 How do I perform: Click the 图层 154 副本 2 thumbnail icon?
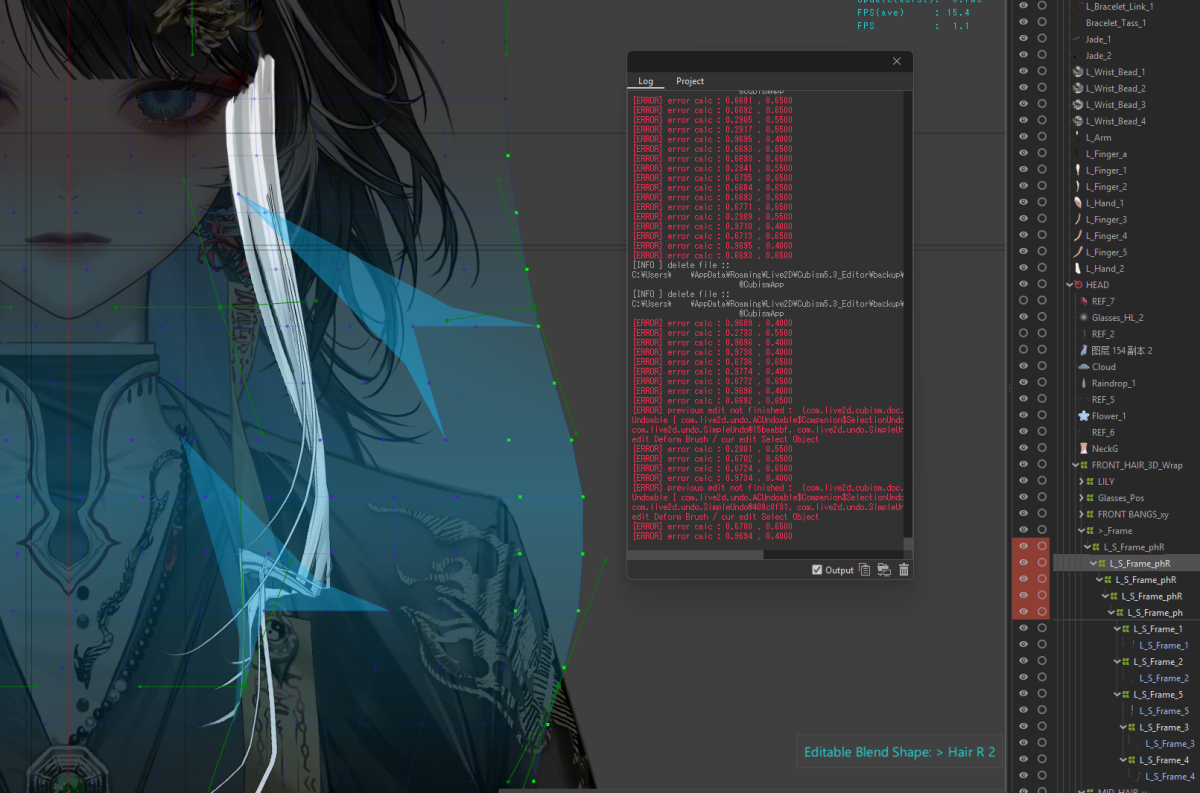(1083, 351)
